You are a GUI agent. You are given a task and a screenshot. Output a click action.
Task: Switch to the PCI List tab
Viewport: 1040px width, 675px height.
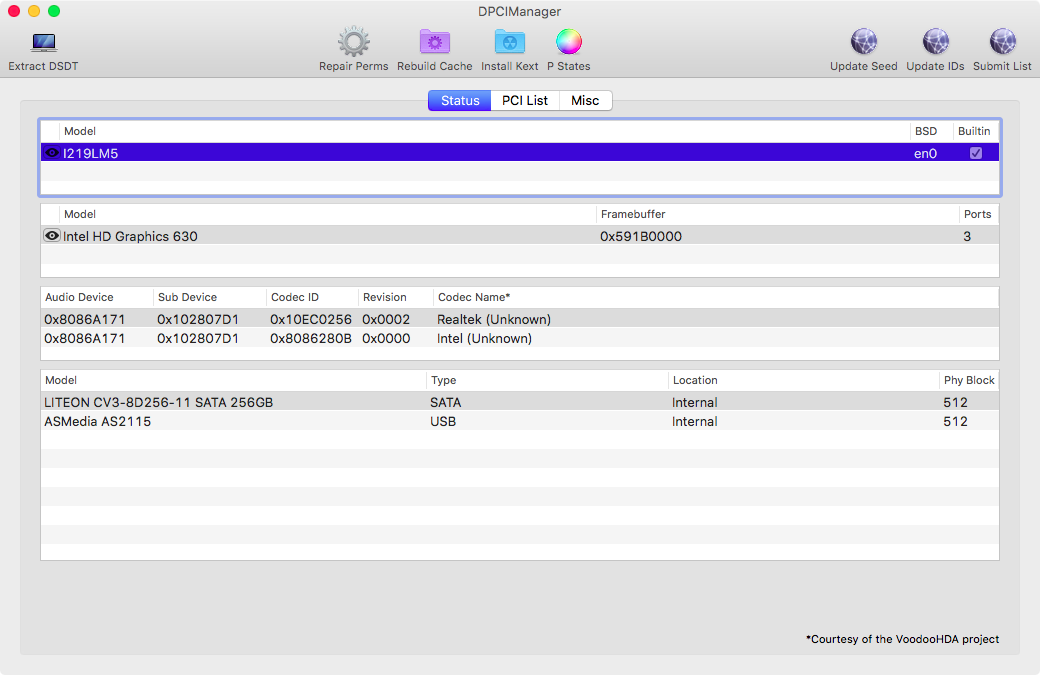(525, 101)
